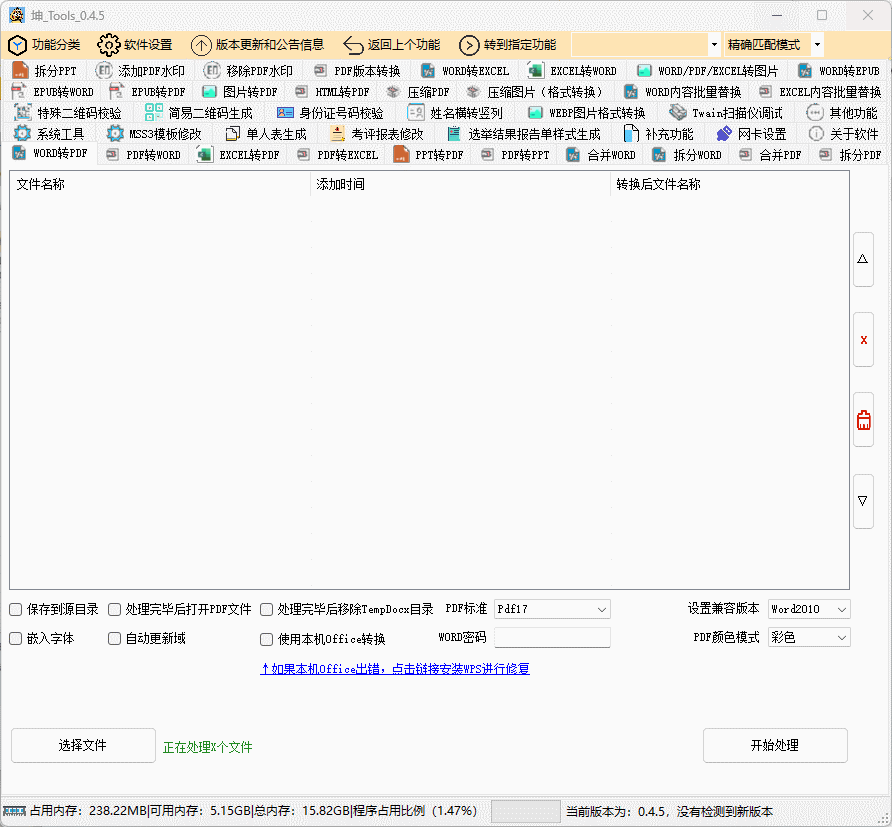The height and width of the screenshot is (827, 892).
Task: Toggle 使用本机Office转换 checkbox
Action: coord(266,639)
